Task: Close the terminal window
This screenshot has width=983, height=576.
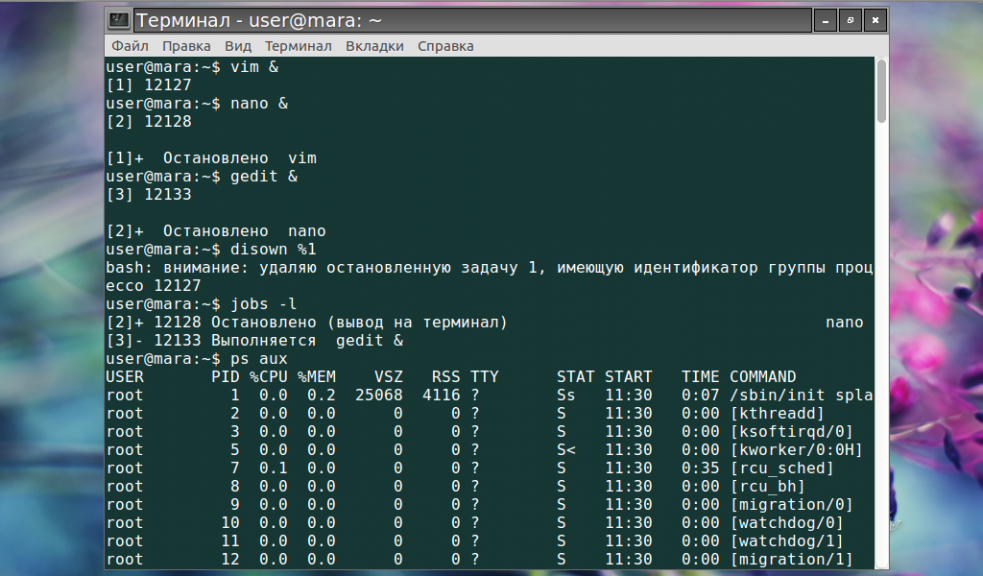Action: click(x=875, y=21)
